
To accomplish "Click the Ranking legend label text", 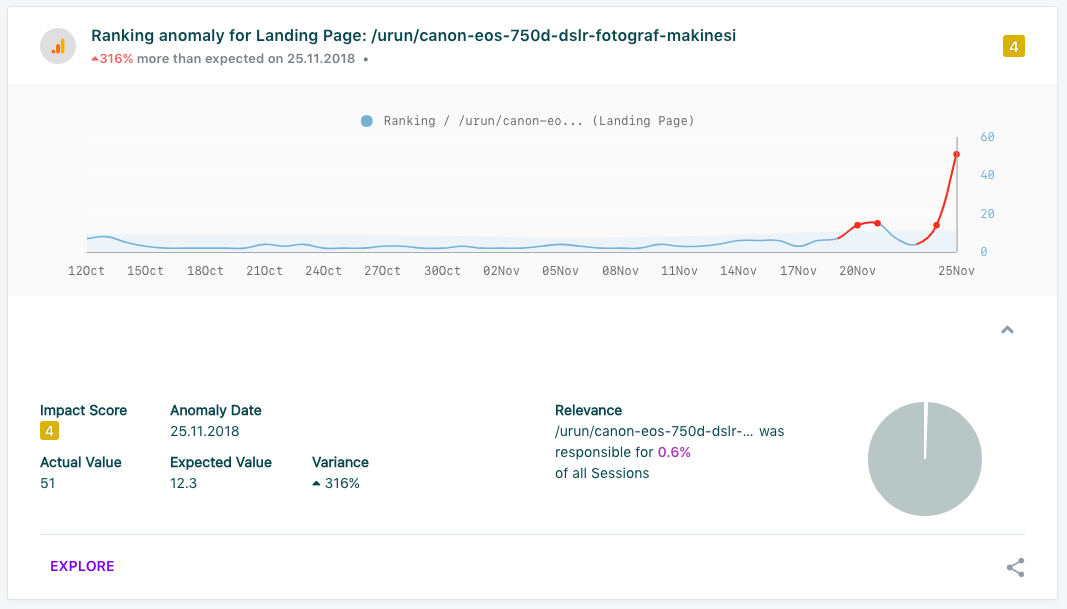I will click(x=539, y=121).
